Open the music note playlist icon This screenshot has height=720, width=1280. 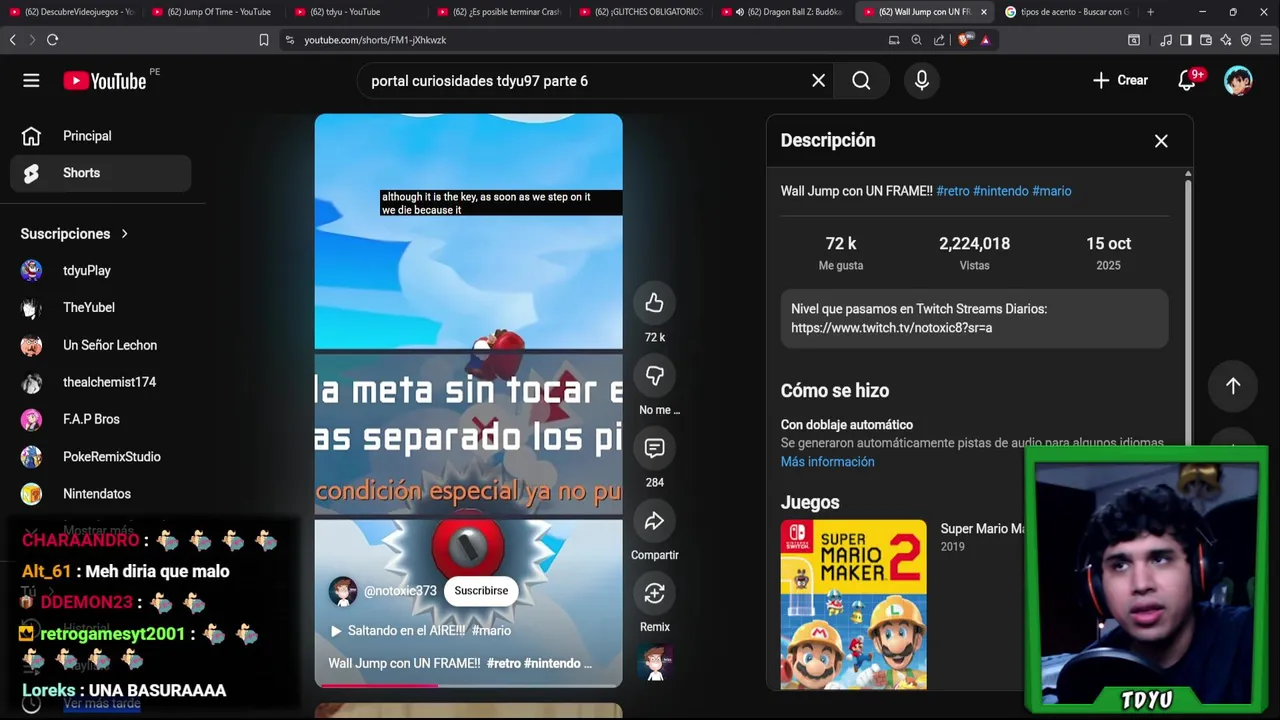click(x=1166, y=40)
